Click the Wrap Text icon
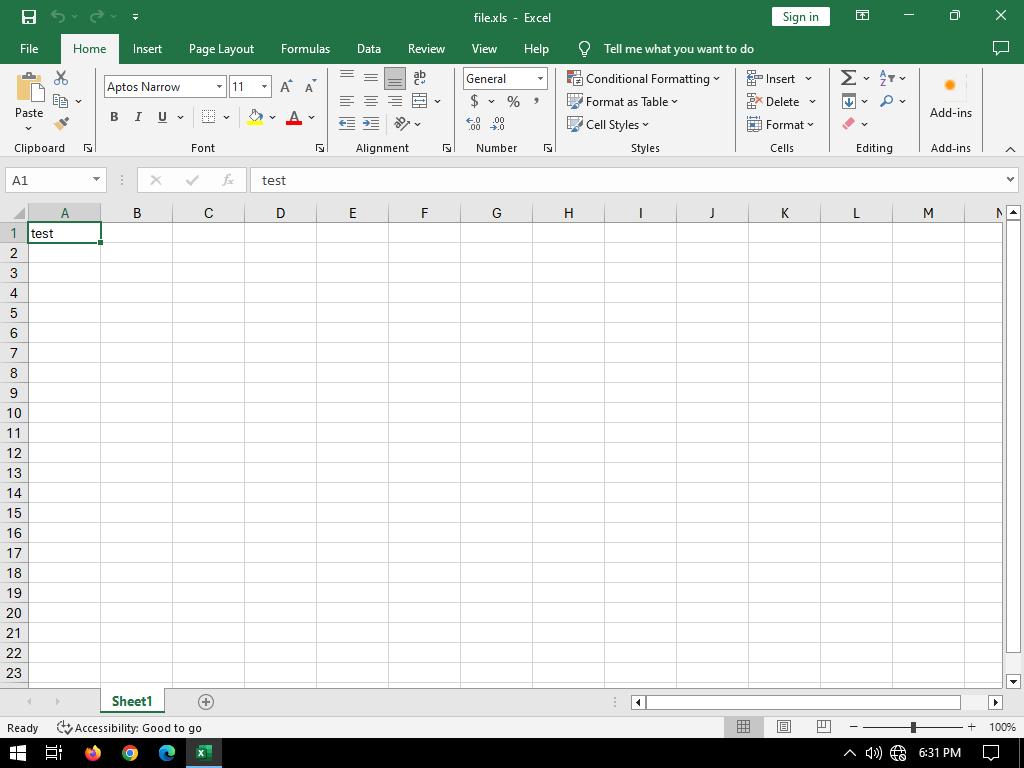This screenshot has width=1024, height=768. [420, 78]
